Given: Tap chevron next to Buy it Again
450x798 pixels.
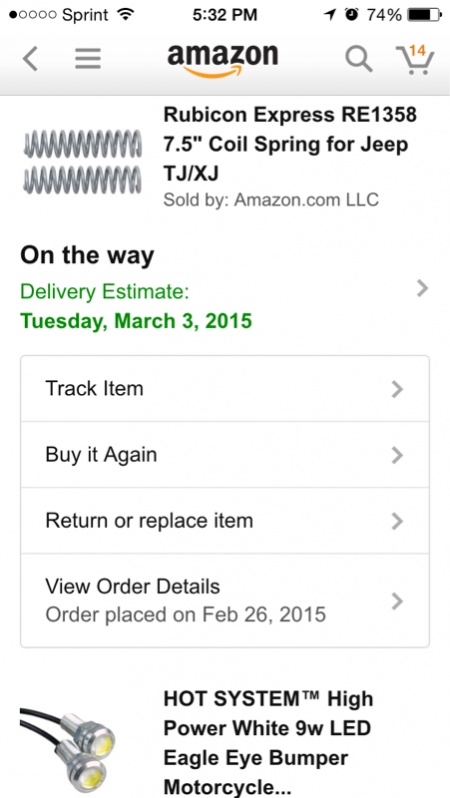Looking at the screenshot, I should 397,455.
